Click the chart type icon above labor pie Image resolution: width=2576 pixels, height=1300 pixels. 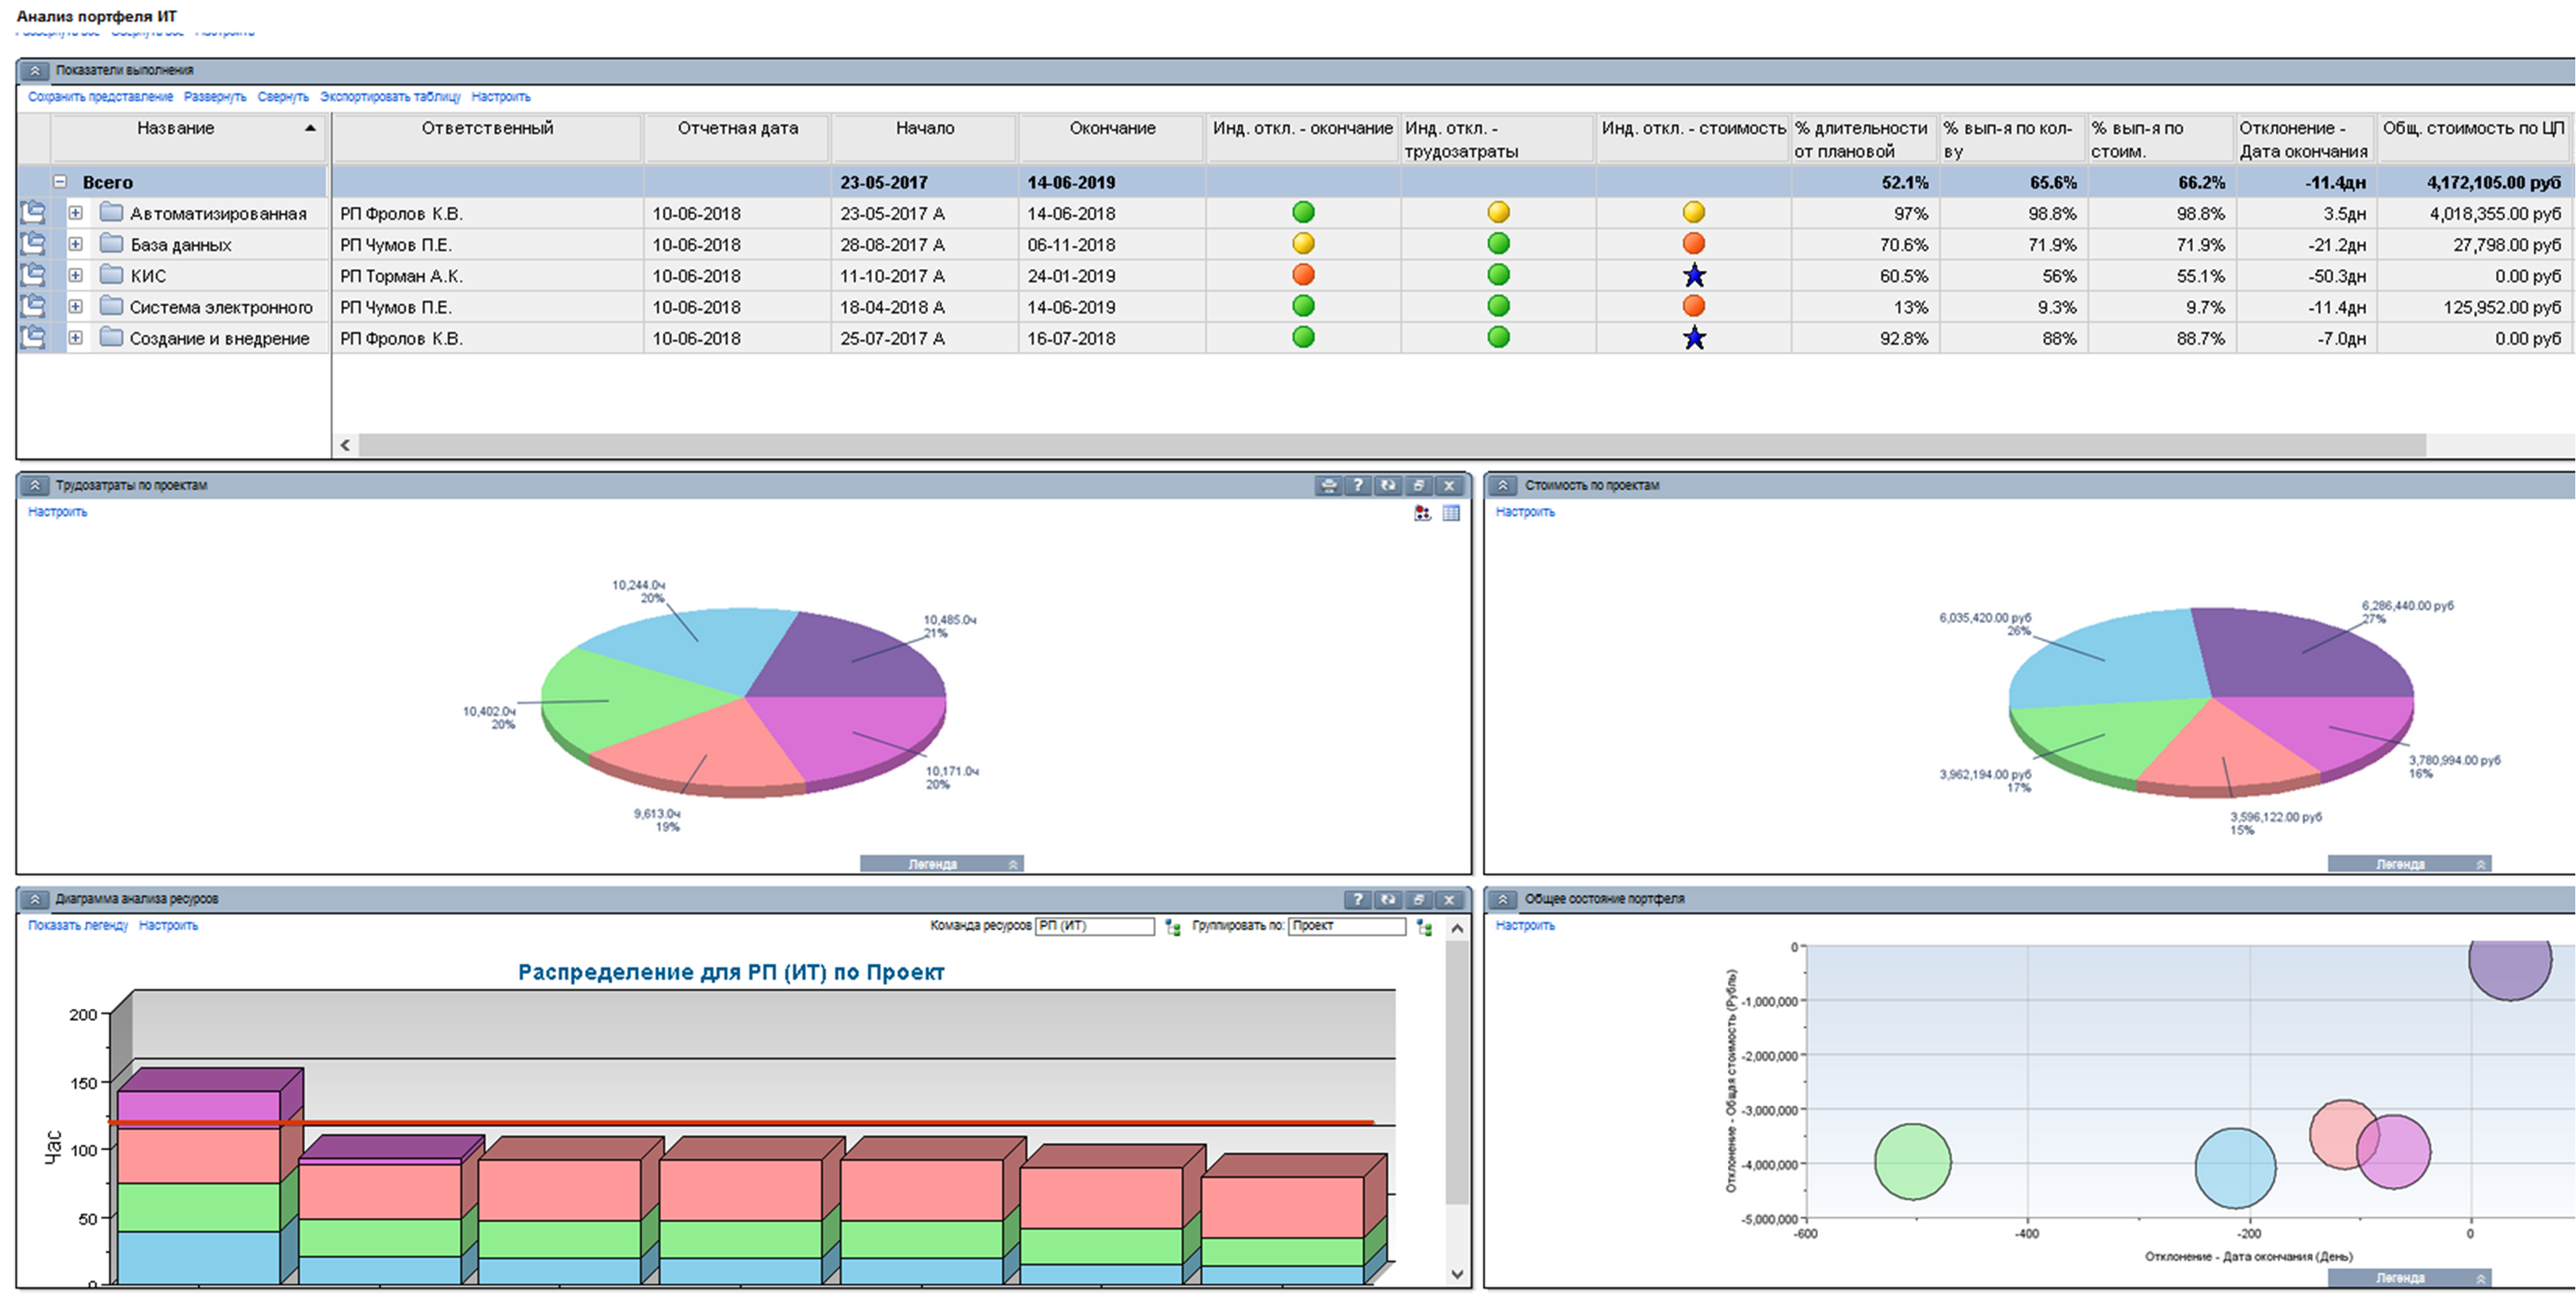pos(1422,513)
